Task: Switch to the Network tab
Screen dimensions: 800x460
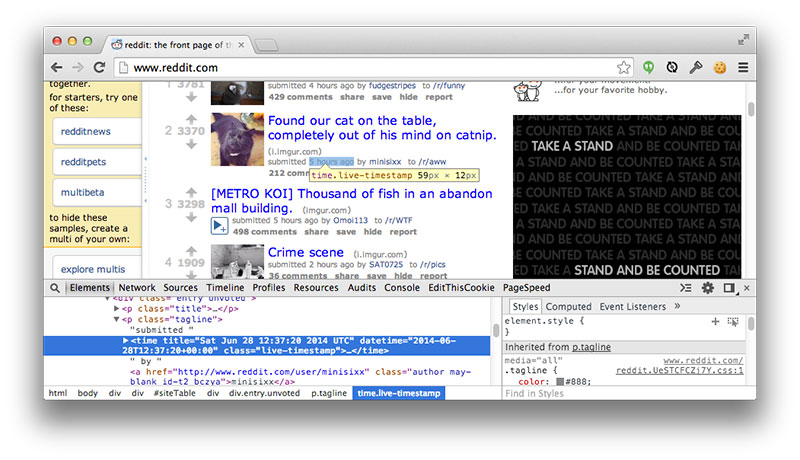Action: point(137,288)
